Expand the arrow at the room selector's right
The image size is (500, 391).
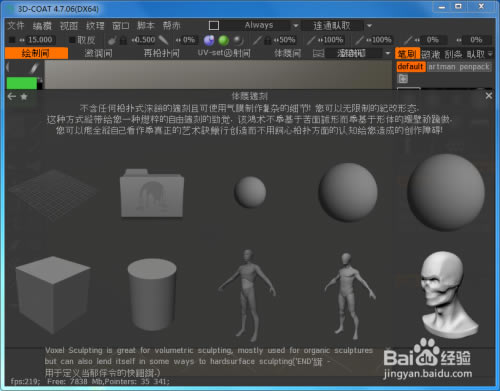click(387, 54)
